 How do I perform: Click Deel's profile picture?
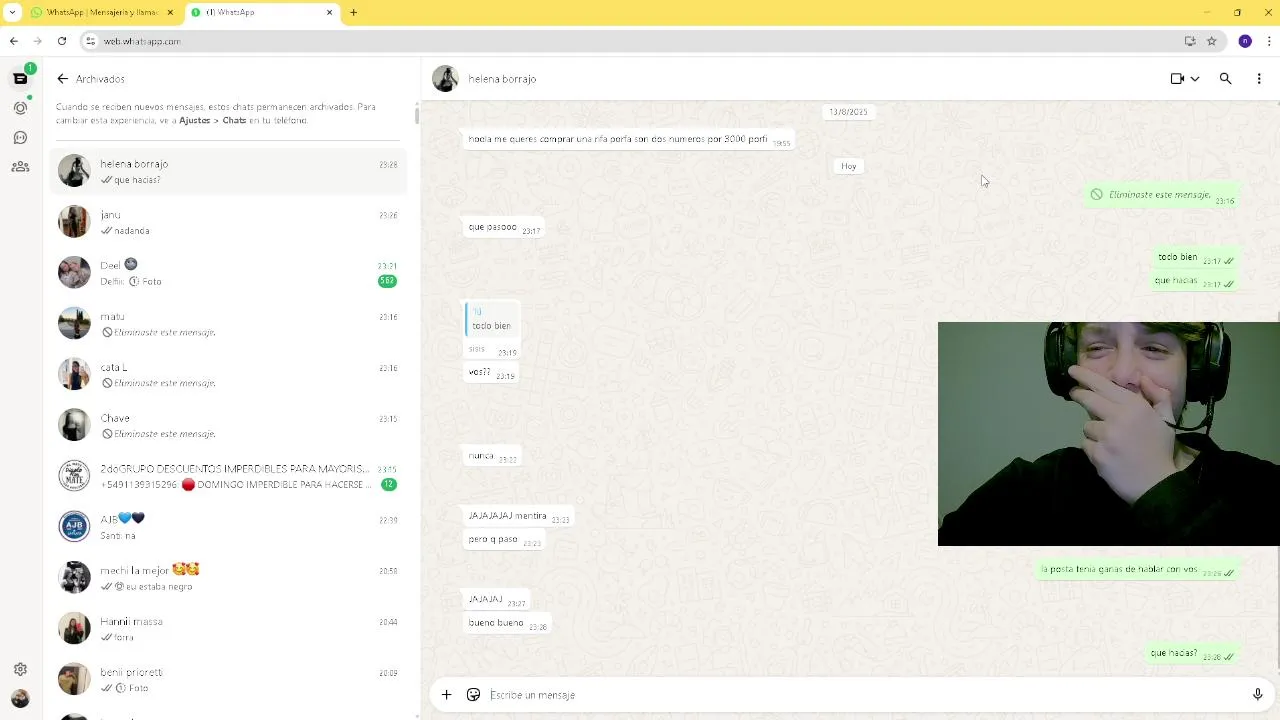pos(74,273)
